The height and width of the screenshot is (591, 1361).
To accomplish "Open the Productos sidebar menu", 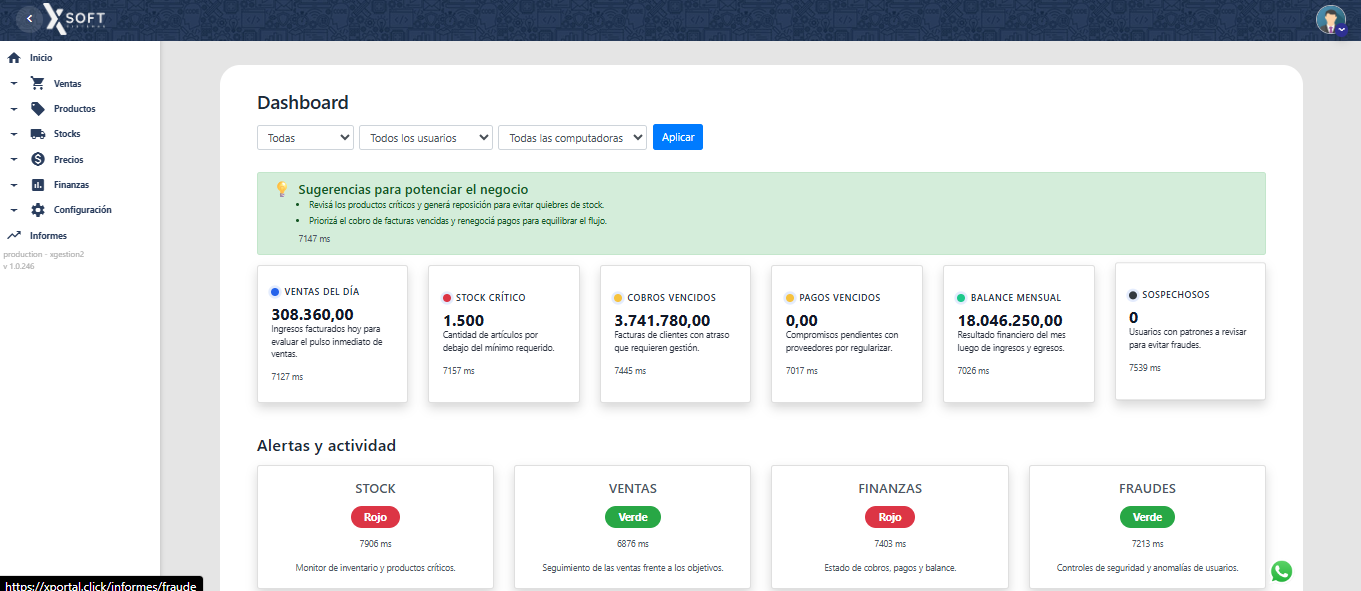I will (75, 109).
